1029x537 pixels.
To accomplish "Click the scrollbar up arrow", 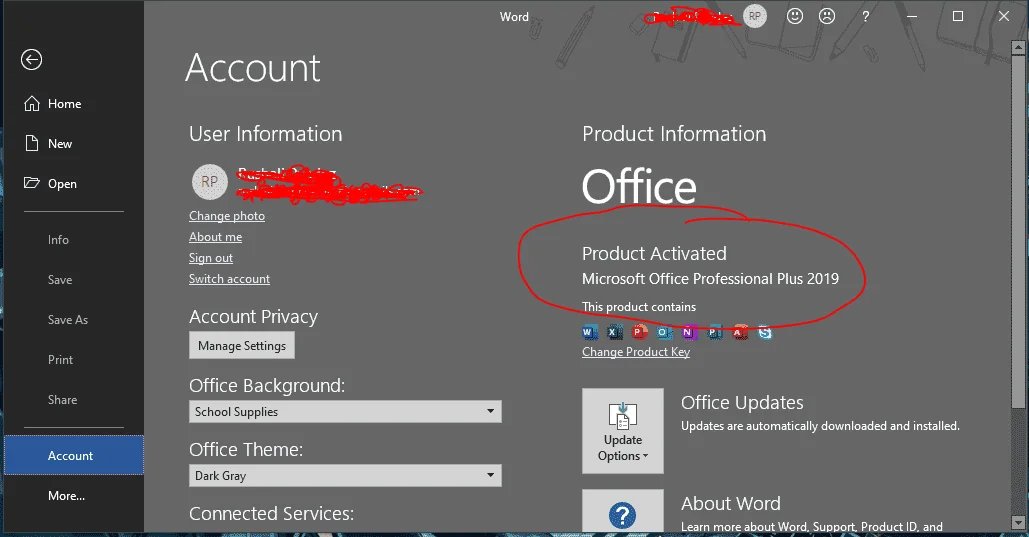I will tap(1018, 47).
